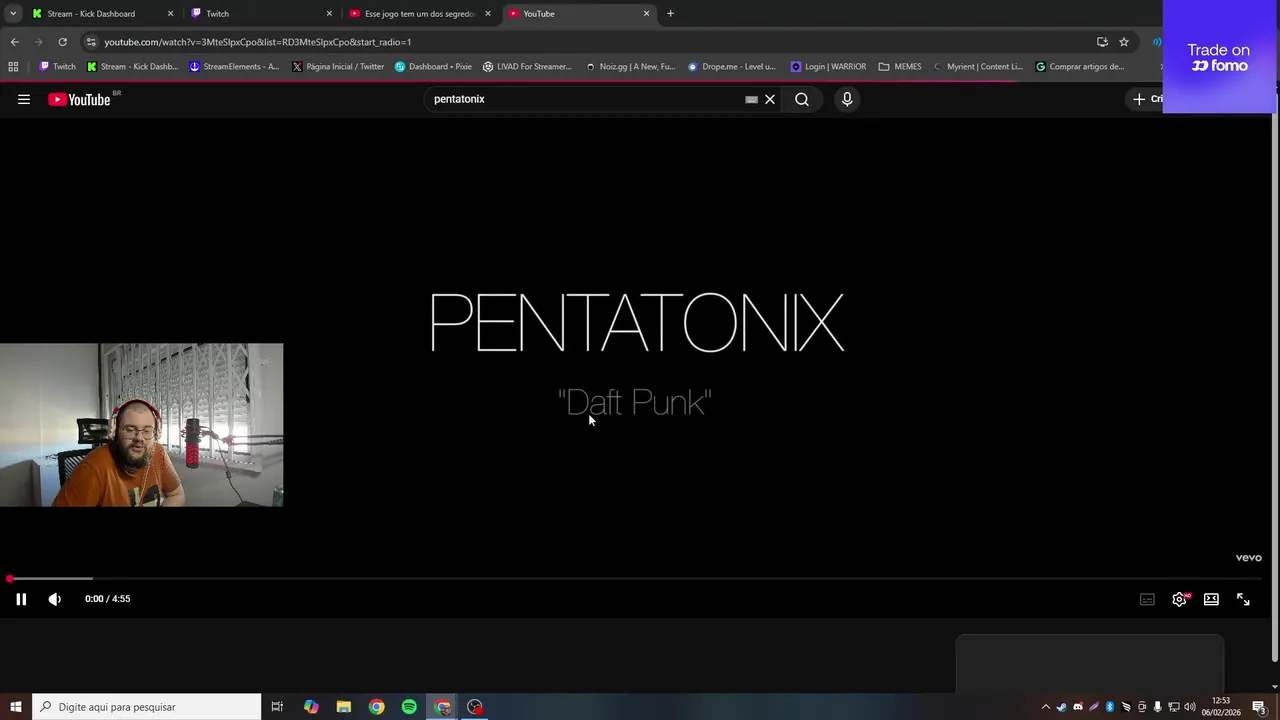Image resolution: width=1280 pixels, height=720 pixels.
Task: Open Discord tray icon
Action: [x=1078, y=707]
